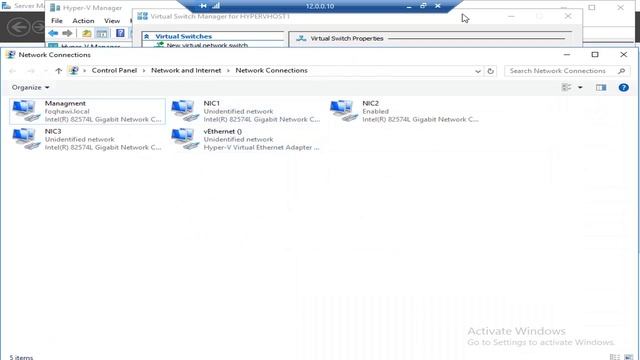Select the NIC3 network adapter icon
The image size is (640, 360).
coord(26,139)
